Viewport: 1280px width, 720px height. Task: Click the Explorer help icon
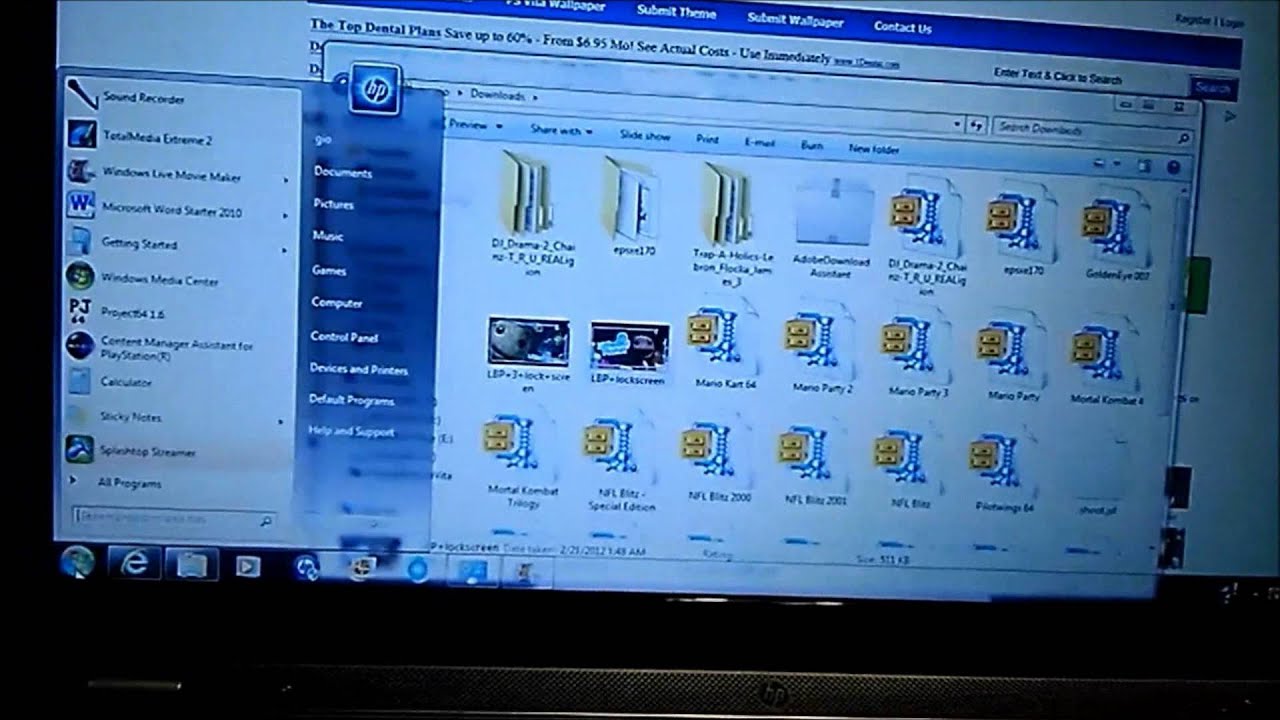coord(1173,167)
